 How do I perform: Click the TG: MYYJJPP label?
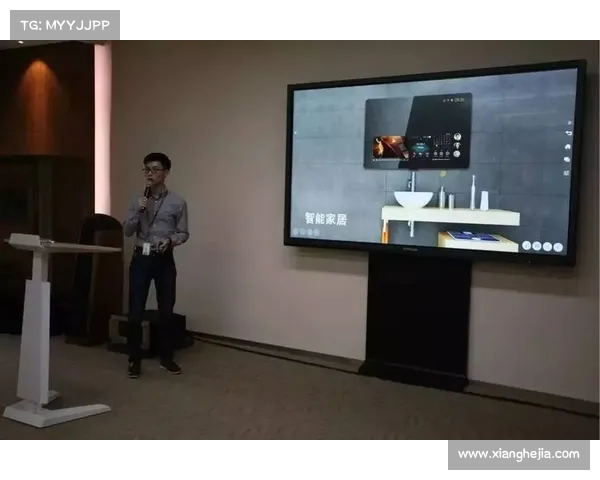click(x=63, y=24)
